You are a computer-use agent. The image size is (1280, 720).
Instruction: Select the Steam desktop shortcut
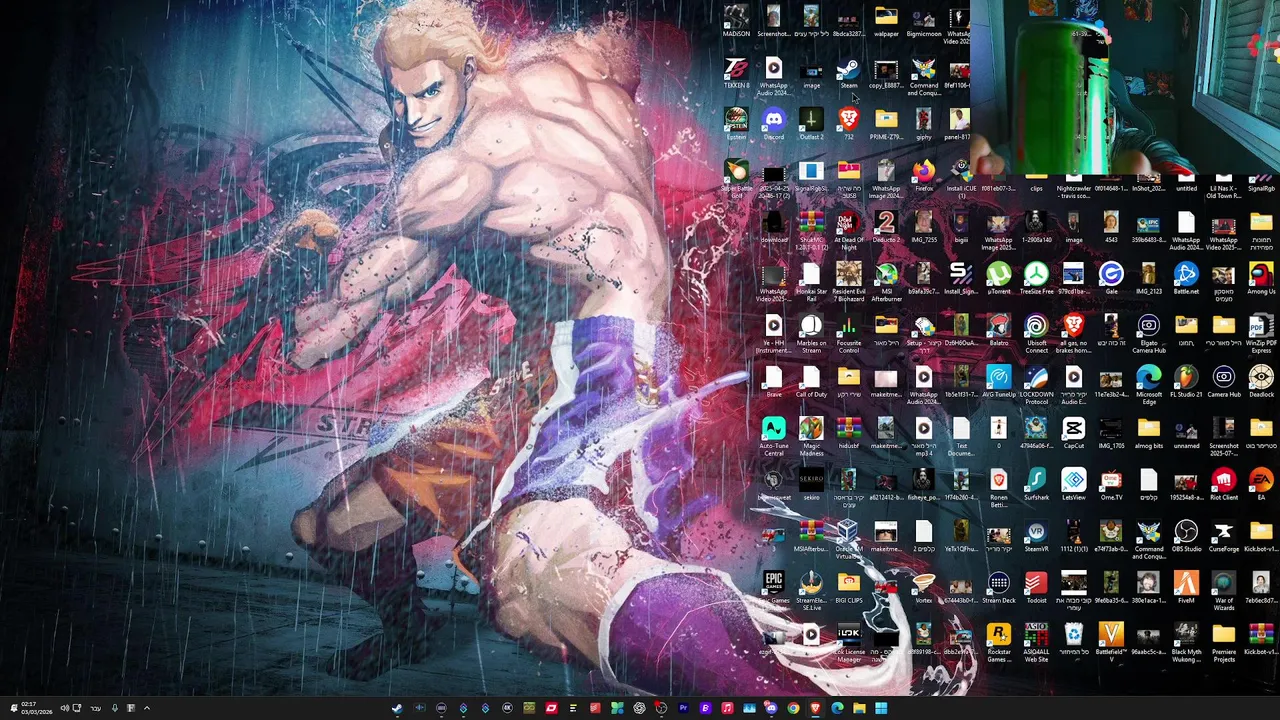pos(848,74)
